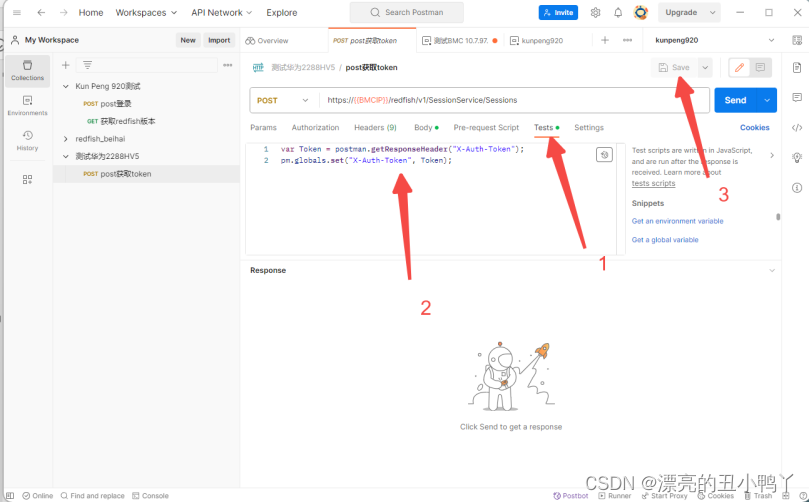Open Postbot from the status bar
809x502 pixels.
571,496
